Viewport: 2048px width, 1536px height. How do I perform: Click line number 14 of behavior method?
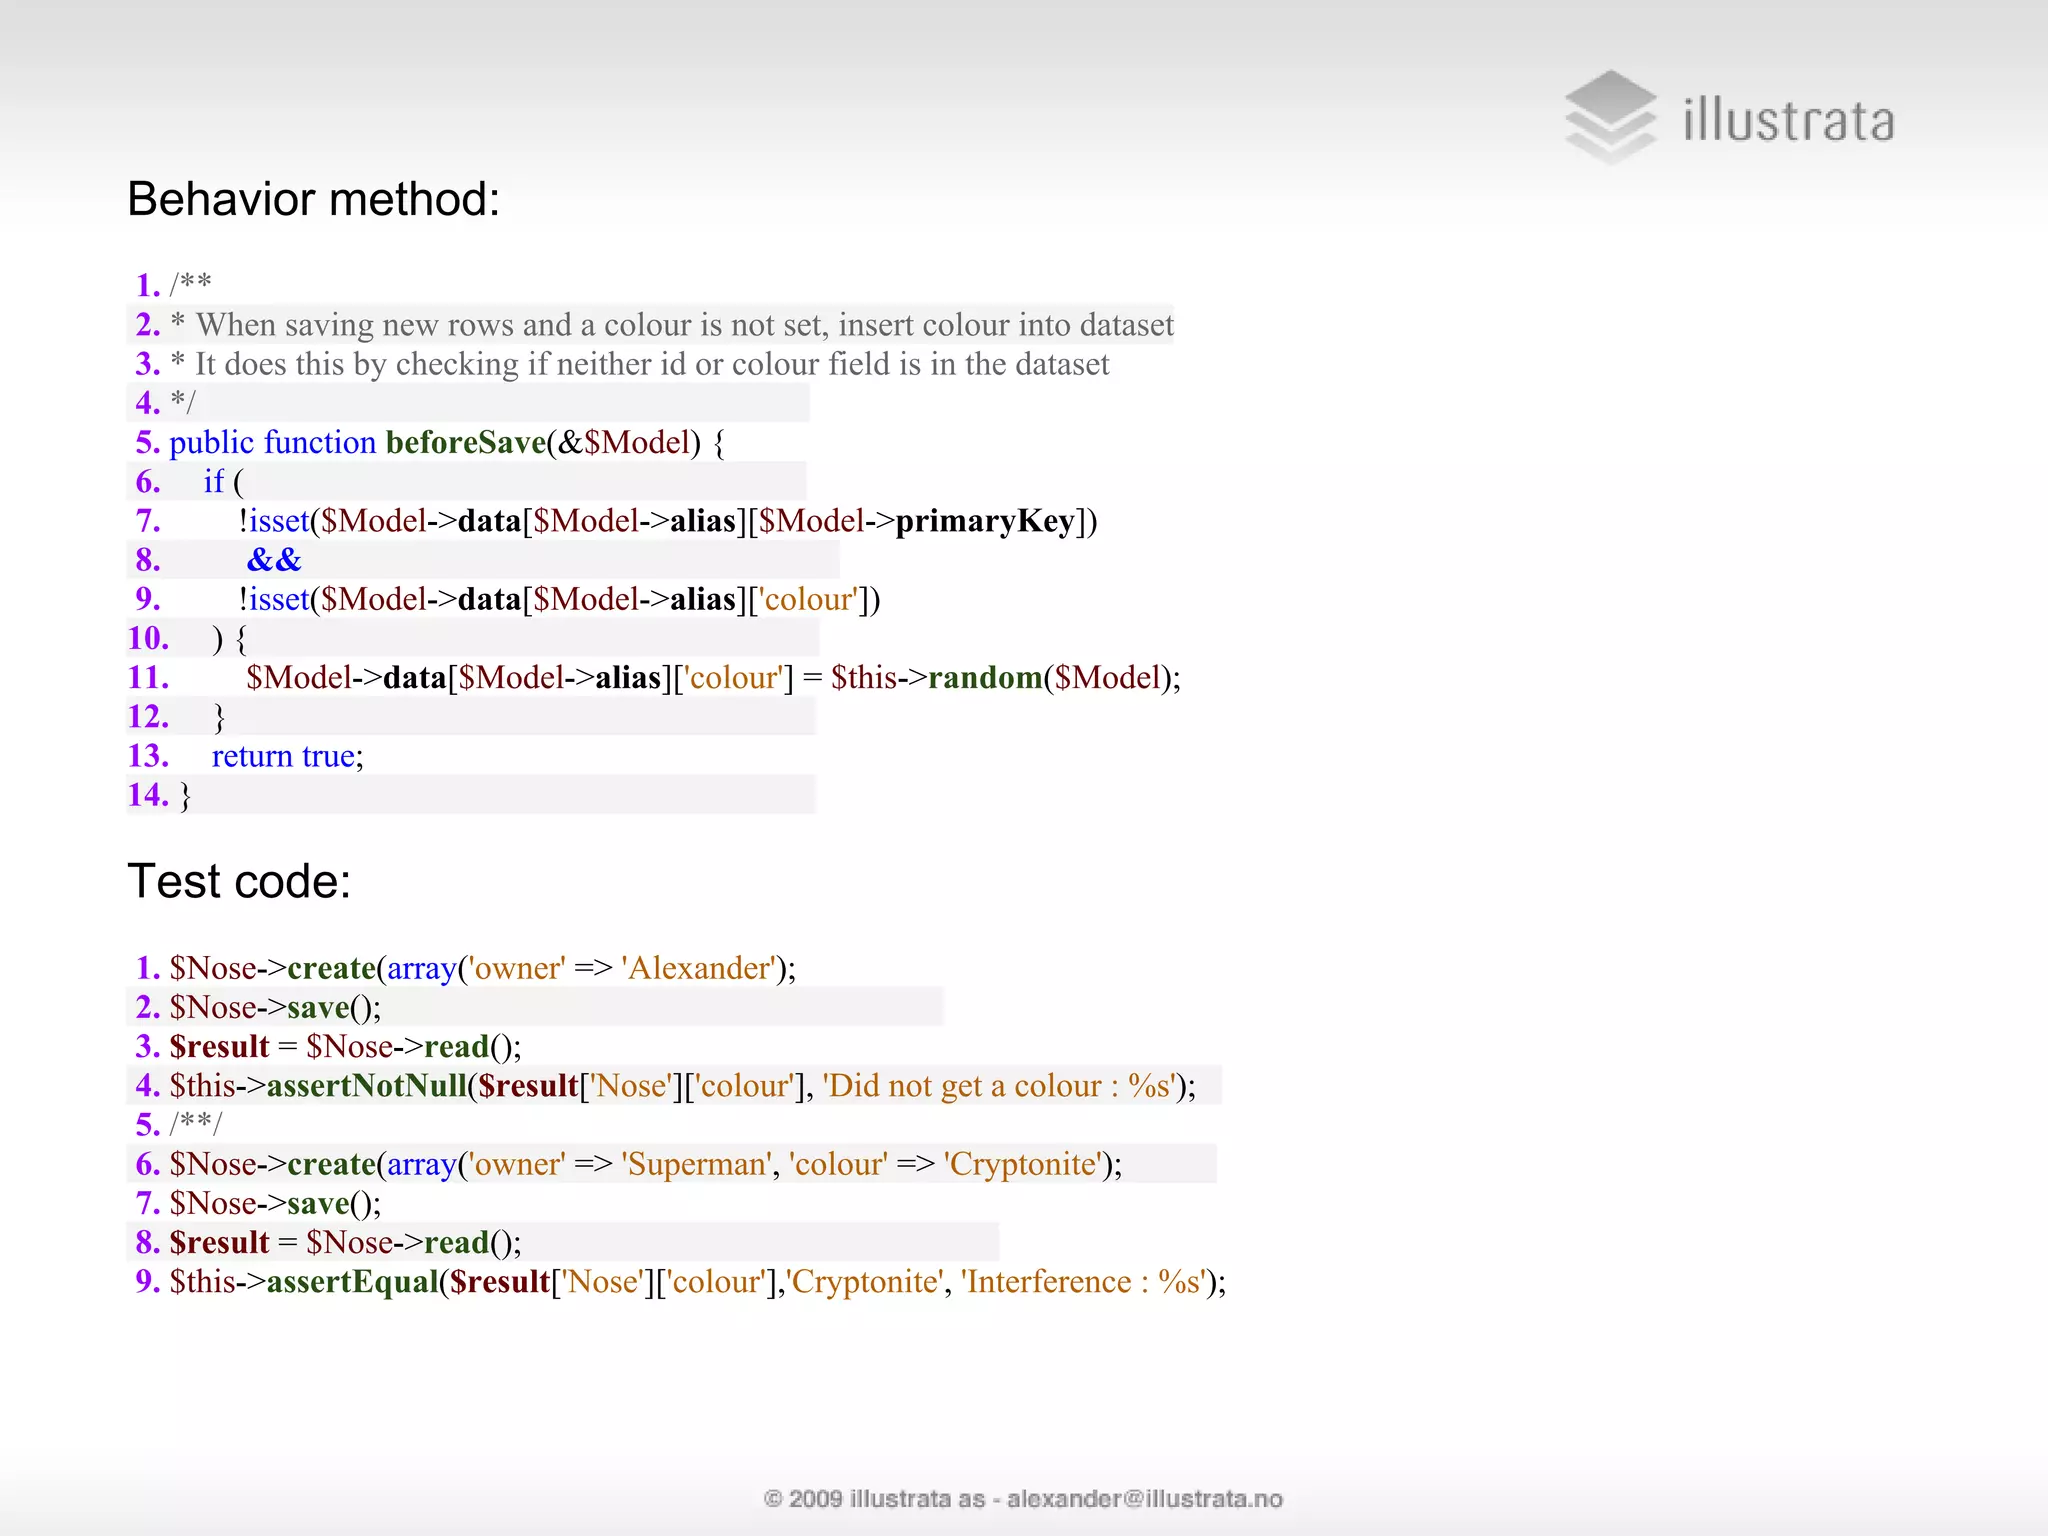(147, 795)
